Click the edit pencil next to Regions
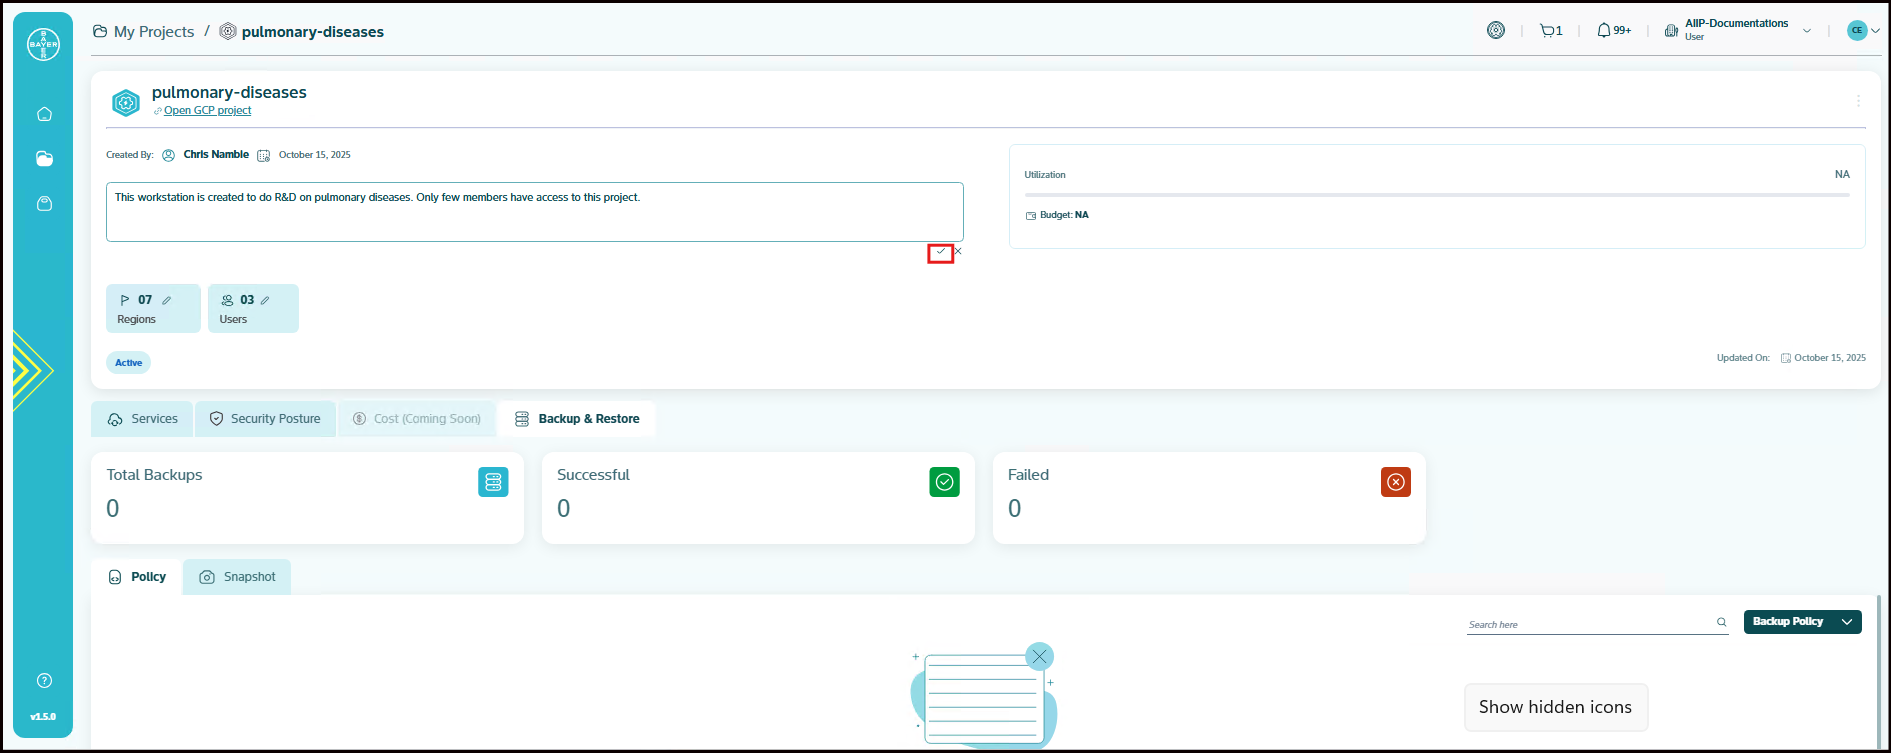 pos(167,300)
